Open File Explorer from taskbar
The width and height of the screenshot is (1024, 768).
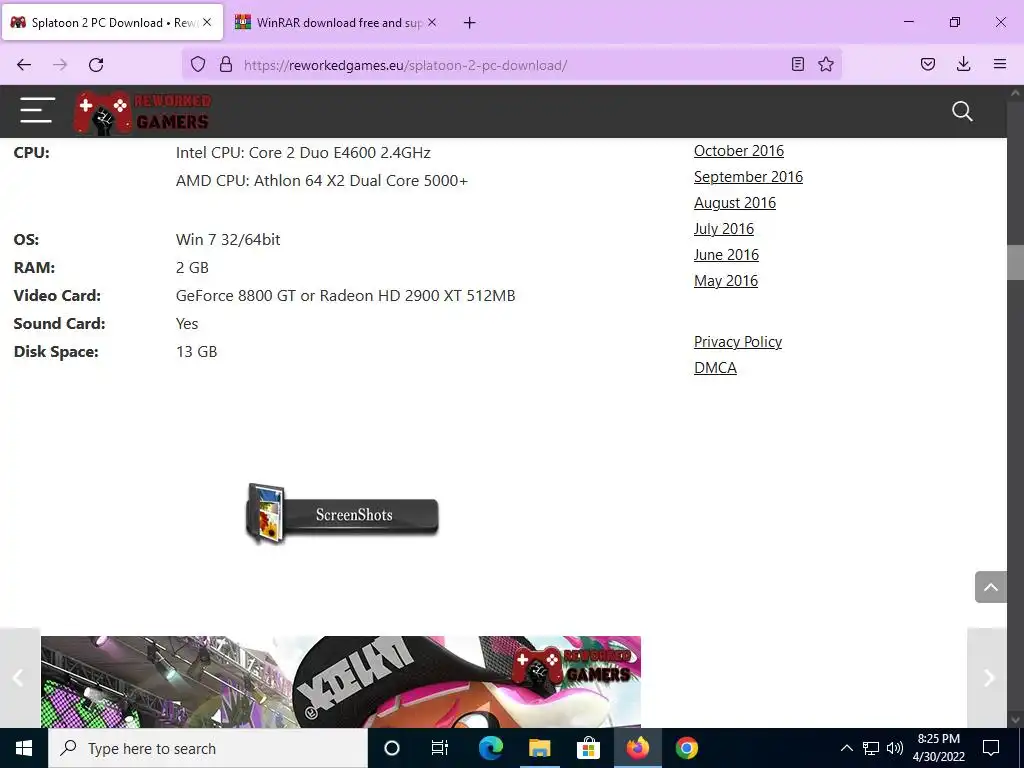click(539, 748)
